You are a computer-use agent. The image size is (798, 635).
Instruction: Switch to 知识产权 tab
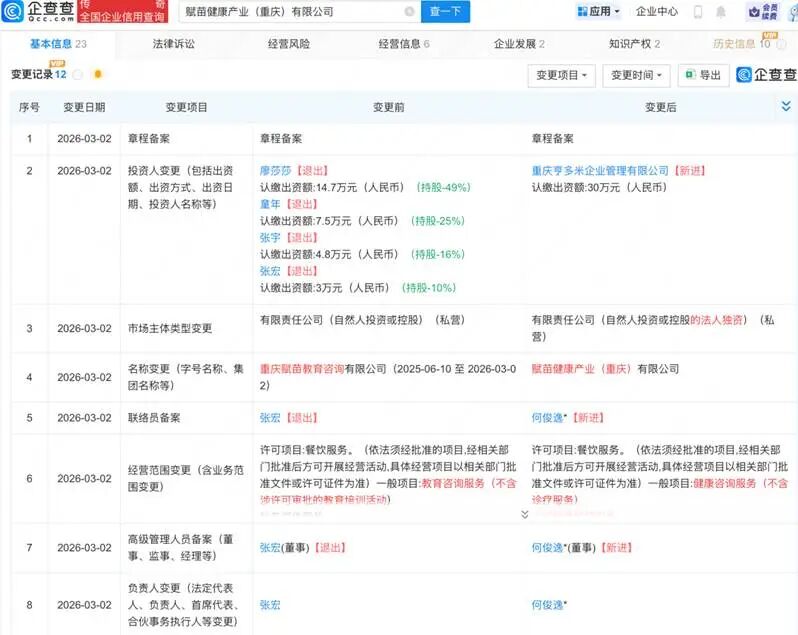tap(634, 44)
